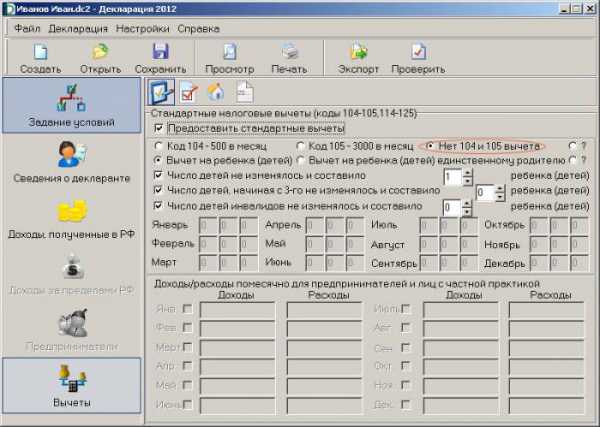Toggle Число детей не изменялось и составило
This screenshot has height=427, width=600.
158,175
